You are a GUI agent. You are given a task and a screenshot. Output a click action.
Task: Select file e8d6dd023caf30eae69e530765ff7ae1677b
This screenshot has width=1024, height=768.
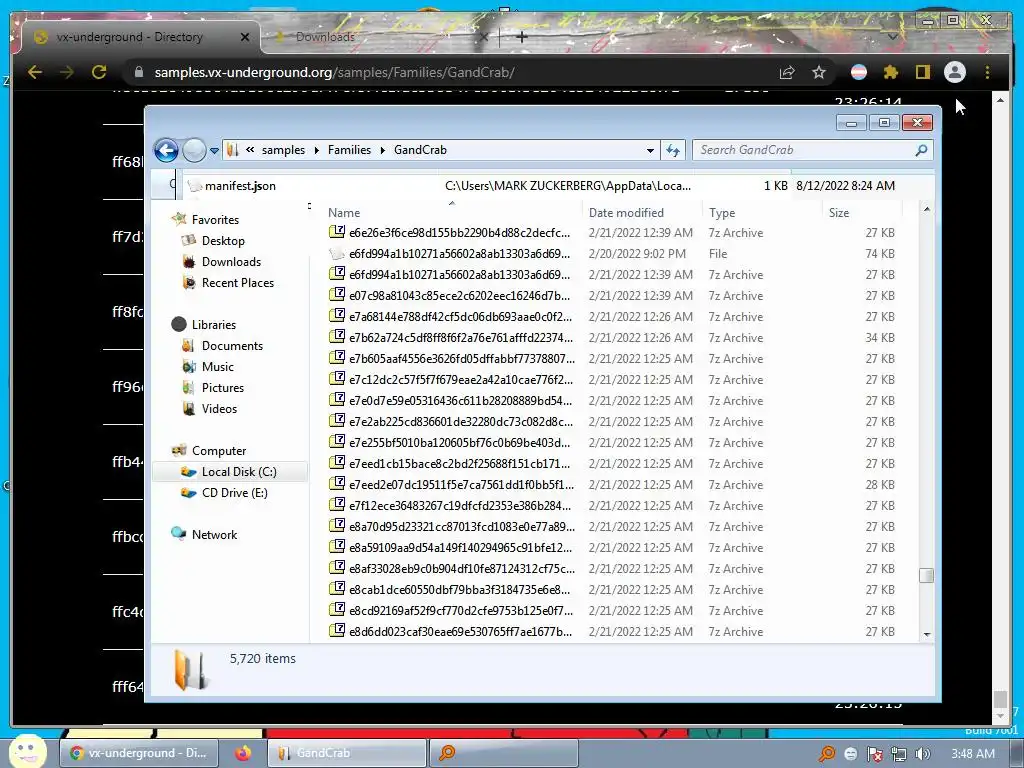coord(460,632)
